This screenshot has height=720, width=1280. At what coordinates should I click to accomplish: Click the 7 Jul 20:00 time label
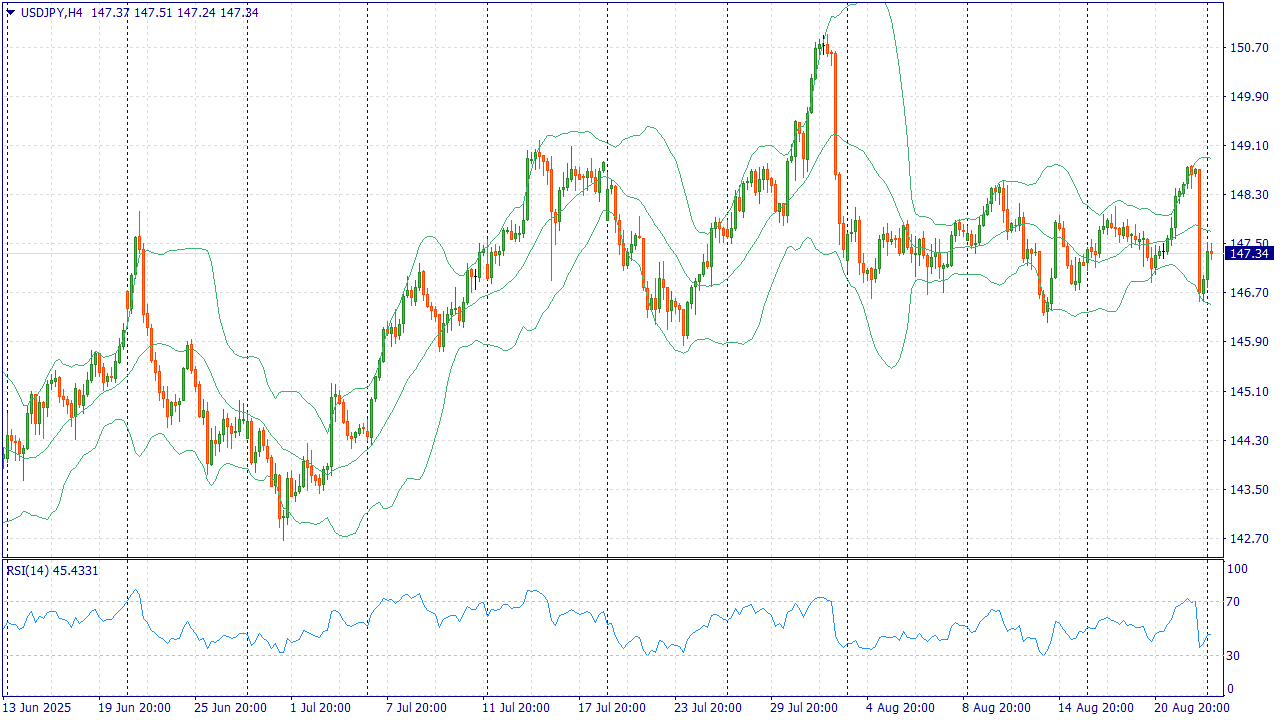click(416, 708)
